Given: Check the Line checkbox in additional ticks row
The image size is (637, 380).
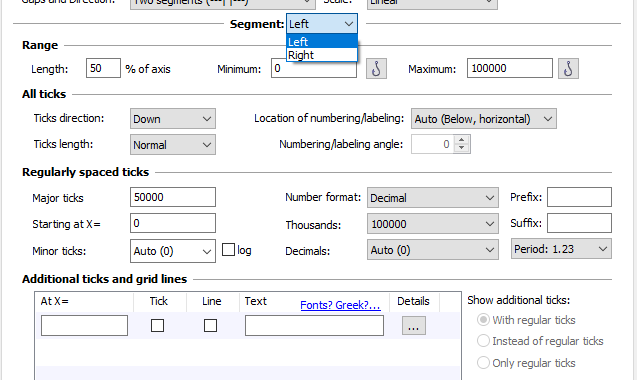Looking at the screenshot, I should (x=210, y=326).
